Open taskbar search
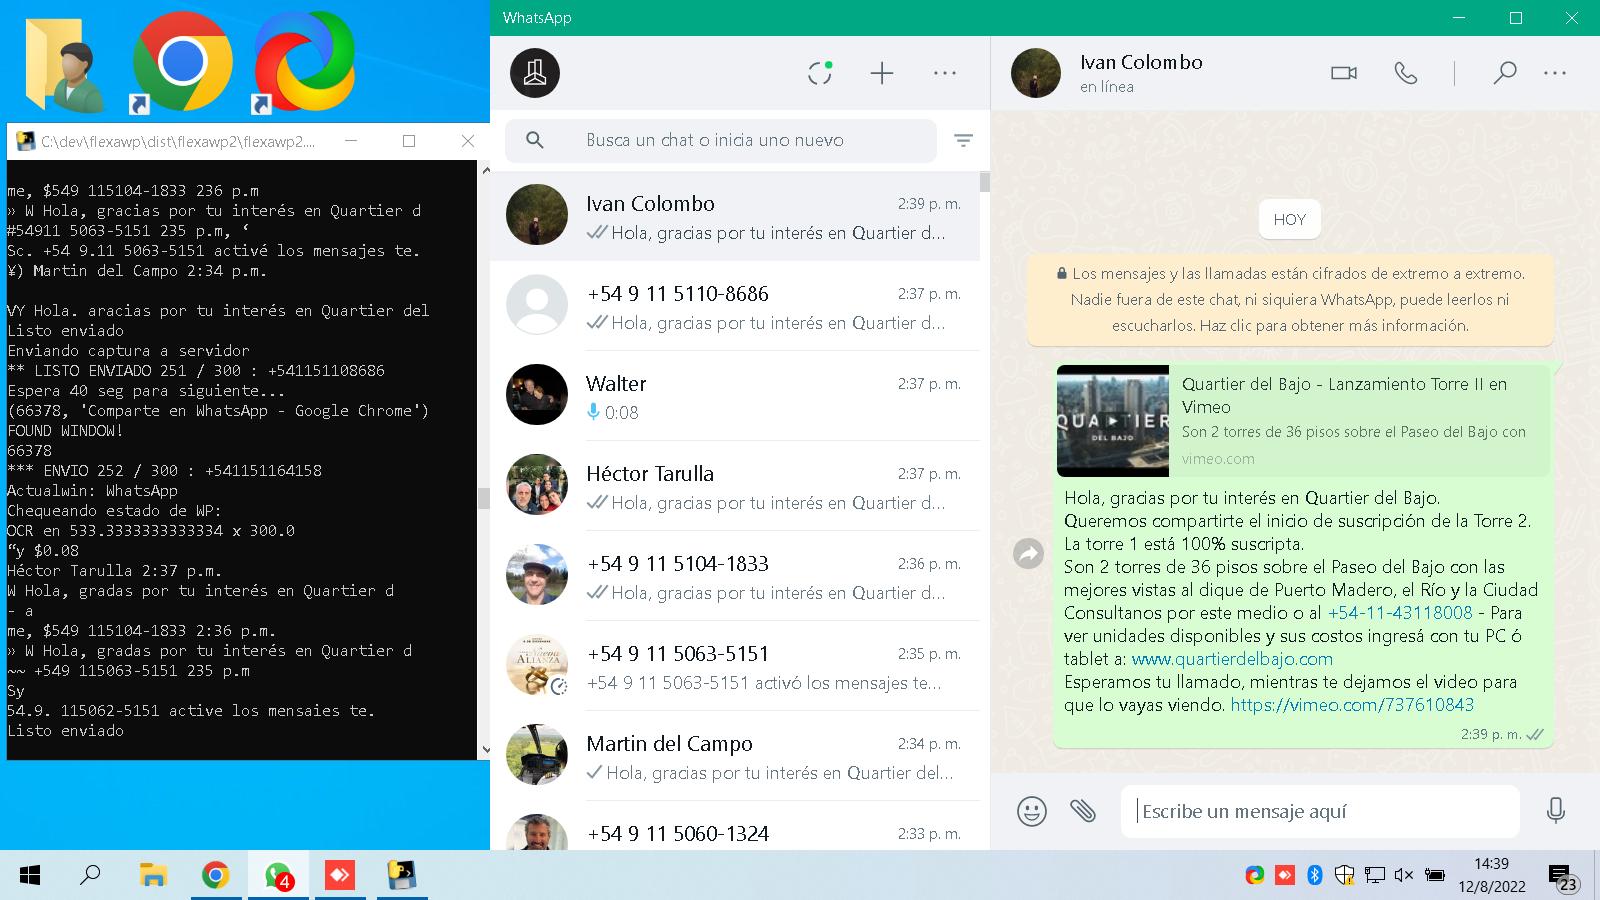 (x=90, y=876)
